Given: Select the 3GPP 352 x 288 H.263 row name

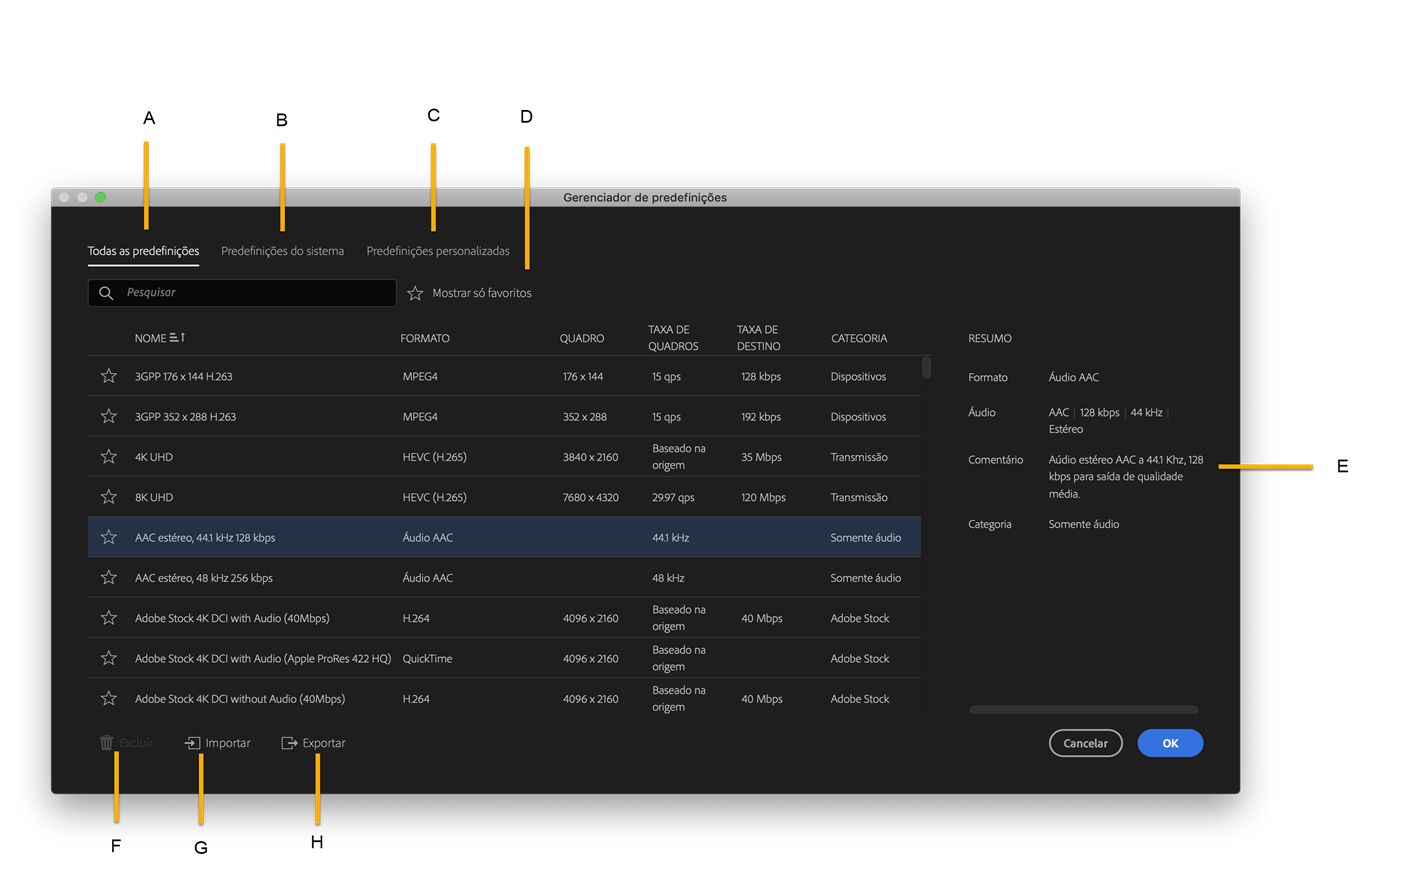Looking at the screenshot, I should [x=186, y=417].
